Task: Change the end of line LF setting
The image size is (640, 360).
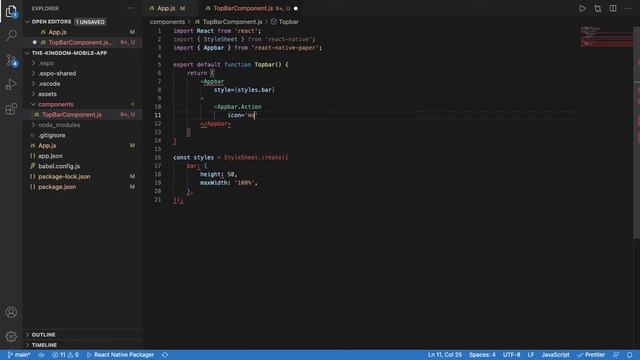Action: [x=531, y=355]
